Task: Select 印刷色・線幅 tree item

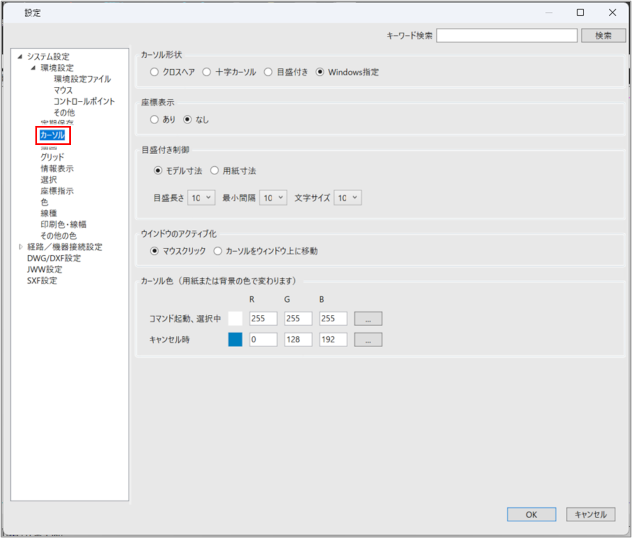Action: coord(63,224)
